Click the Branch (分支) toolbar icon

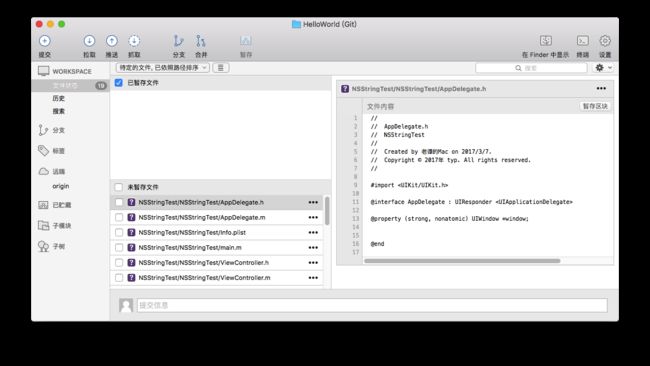point(179,41)
